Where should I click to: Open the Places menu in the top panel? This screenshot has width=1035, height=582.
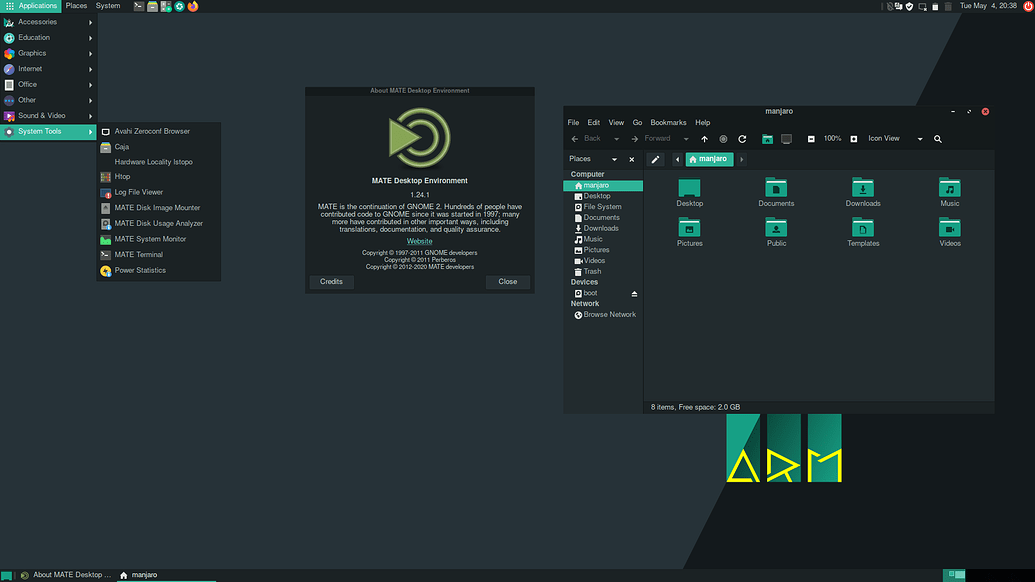point(76,5)
